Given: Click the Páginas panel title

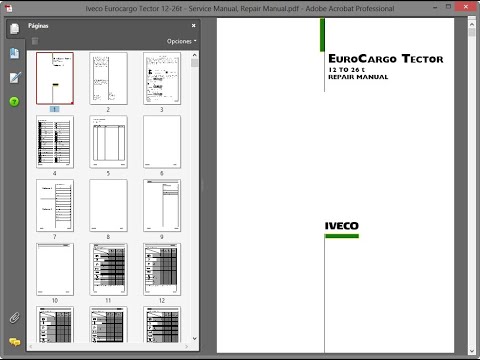Looking at the screenshot, I should pyautogui.click(x=38, y=26).
